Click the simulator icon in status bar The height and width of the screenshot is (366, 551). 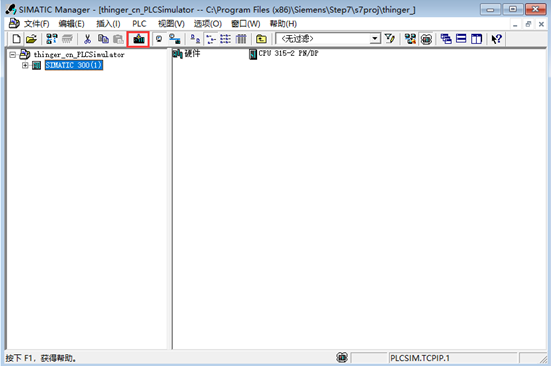(x=342, y=358)
